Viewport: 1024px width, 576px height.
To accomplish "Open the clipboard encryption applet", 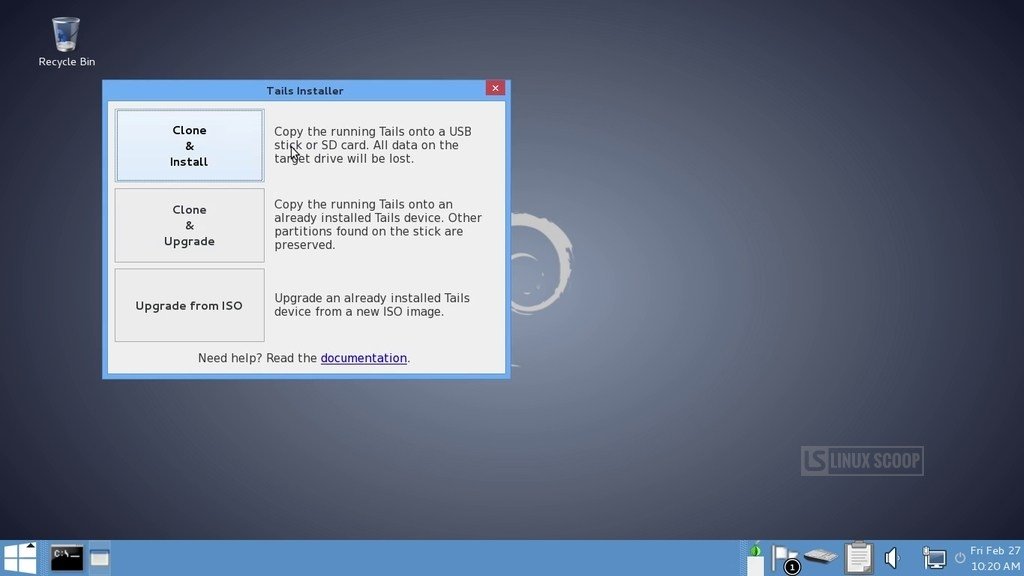I will point(858,558).
